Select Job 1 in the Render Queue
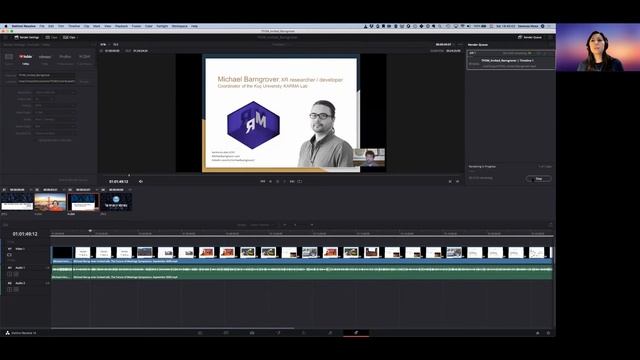The image size is (640, 360). point(511,60)
